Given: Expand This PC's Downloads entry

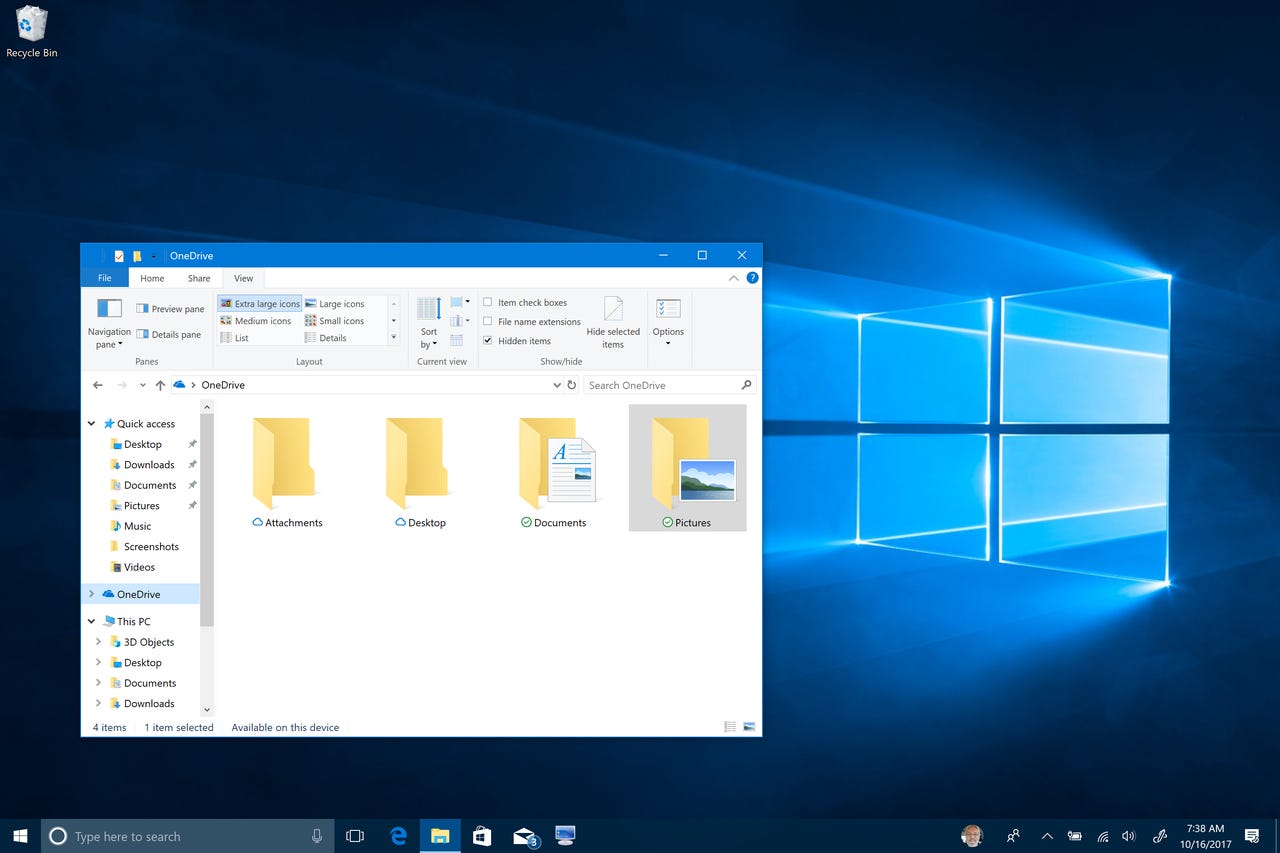Looking at the screenshot, I should (x=97, y=703).
